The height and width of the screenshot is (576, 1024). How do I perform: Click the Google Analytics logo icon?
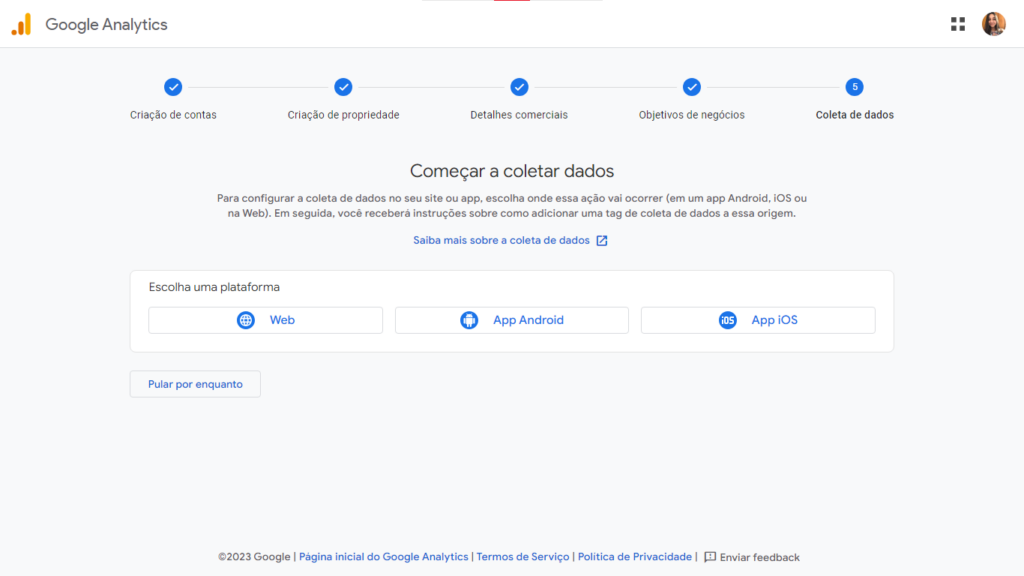pyautogui.click(x=21, y=24)
